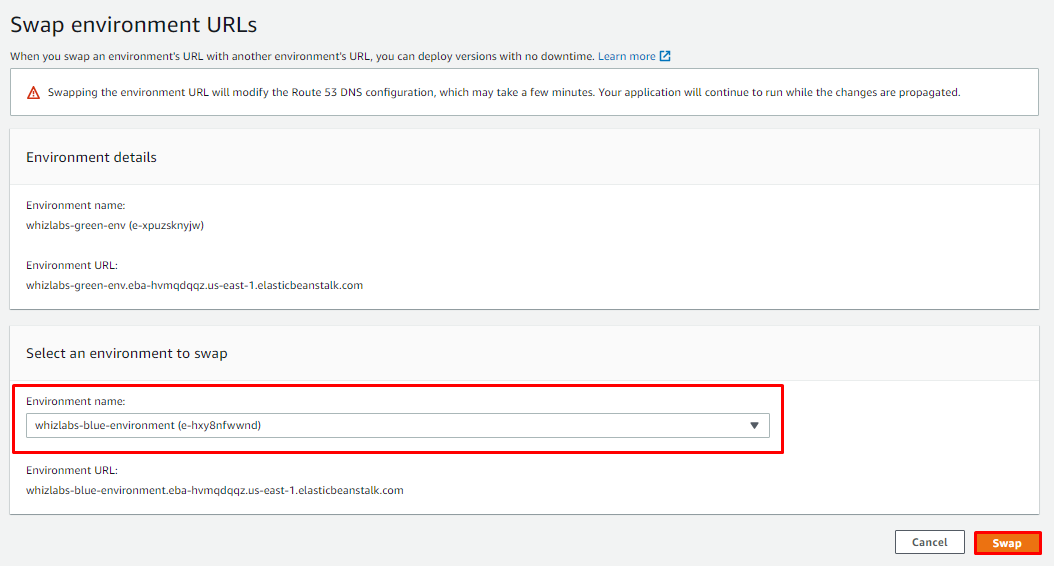This screenshot has width=1054, height=566.
Task: Click the Environment name label in Environment details
Action: pyautogui.click(x=76, y=205)
